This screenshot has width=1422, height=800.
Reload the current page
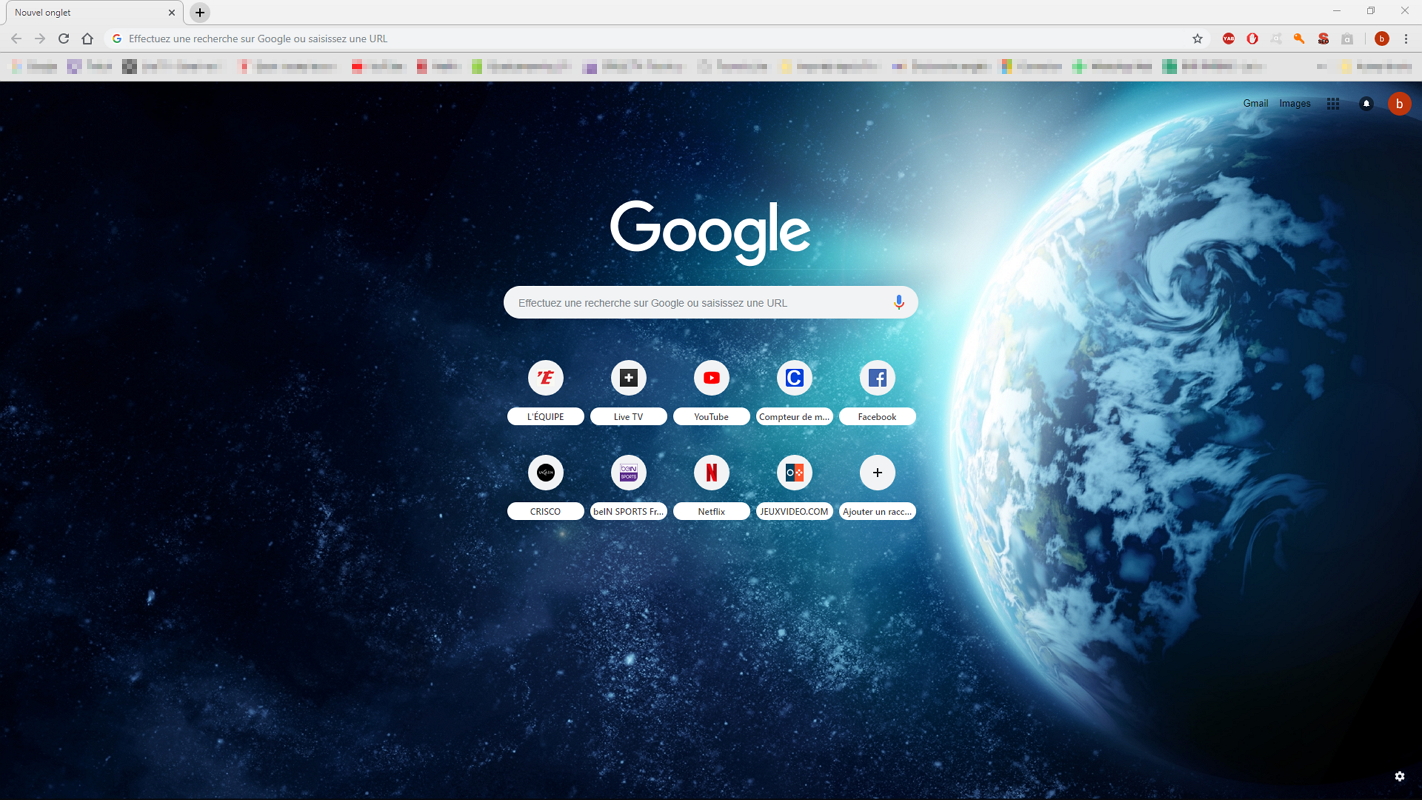pyautogui.click(x=63, y=39)
